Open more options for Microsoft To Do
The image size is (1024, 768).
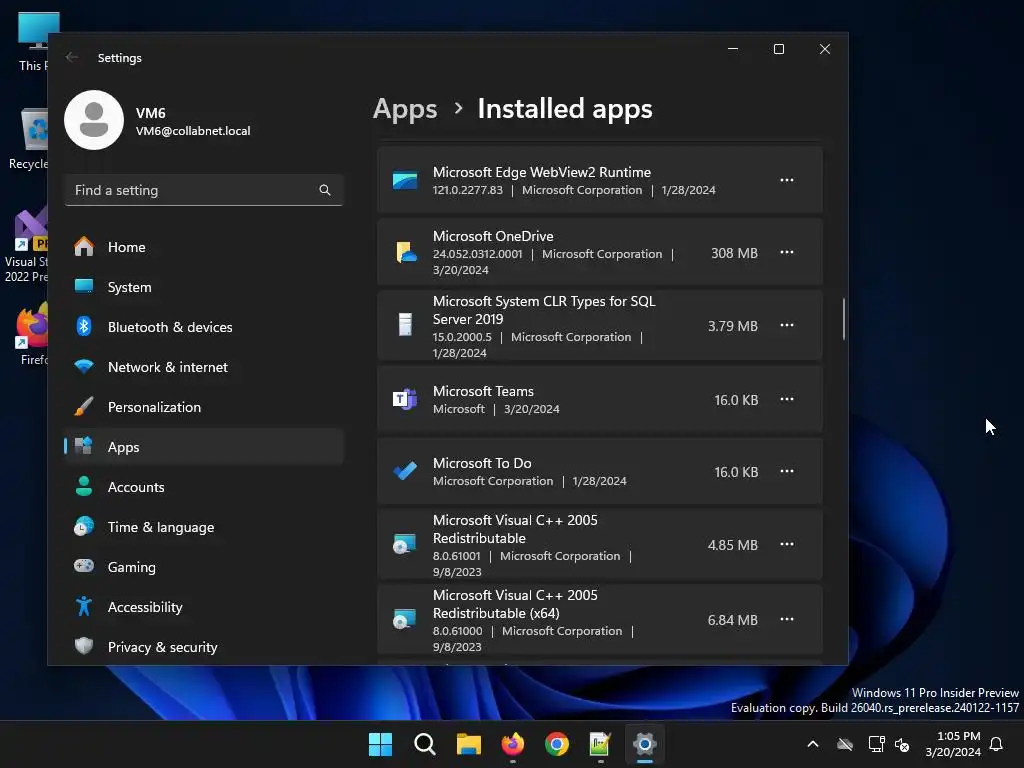pos(787,472)
